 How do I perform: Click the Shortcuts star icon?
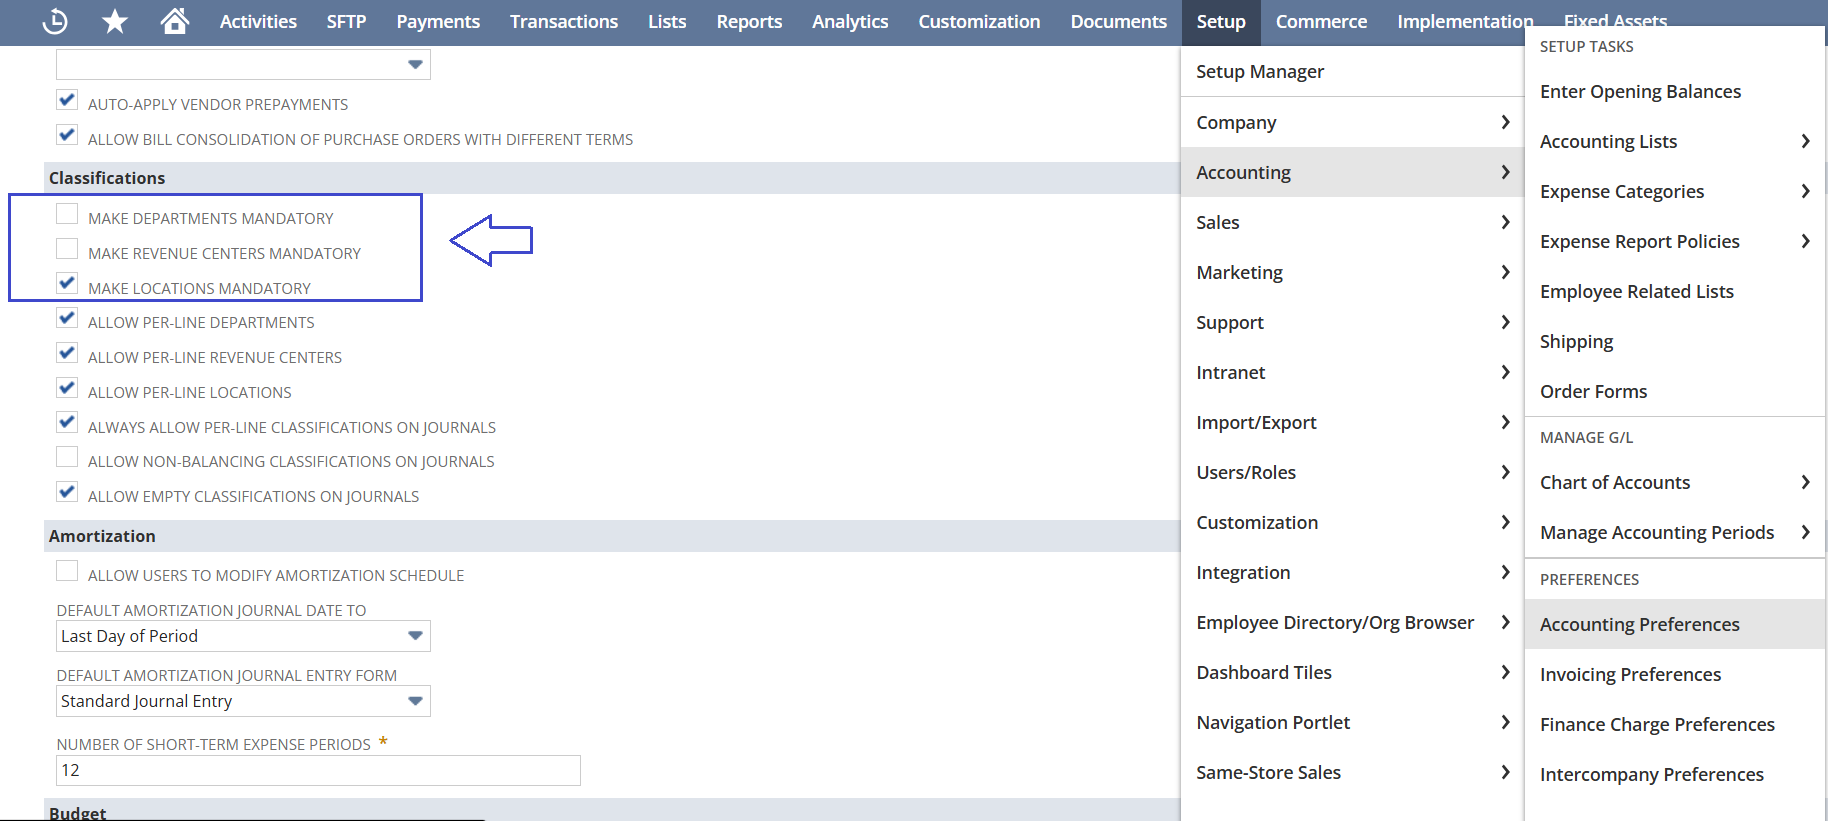115,21
